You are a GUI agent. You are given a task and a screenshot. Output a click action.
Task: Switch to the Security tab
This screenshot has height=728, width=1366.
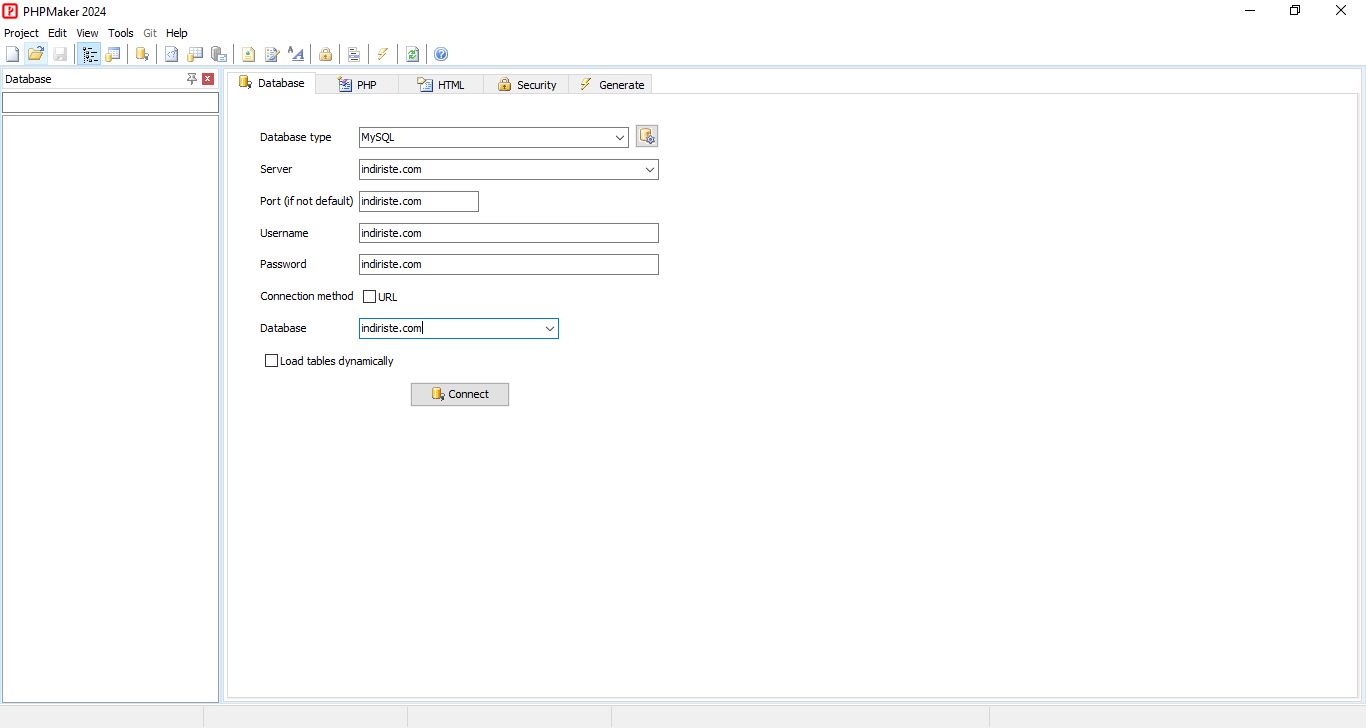click(526, 85)
